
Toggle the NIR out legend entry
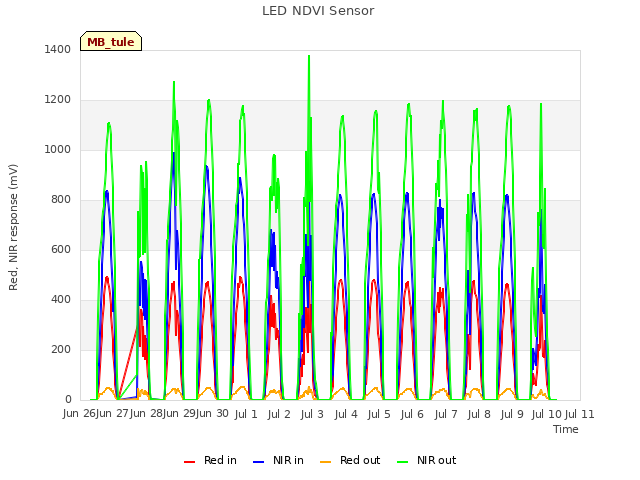point(427,460)
